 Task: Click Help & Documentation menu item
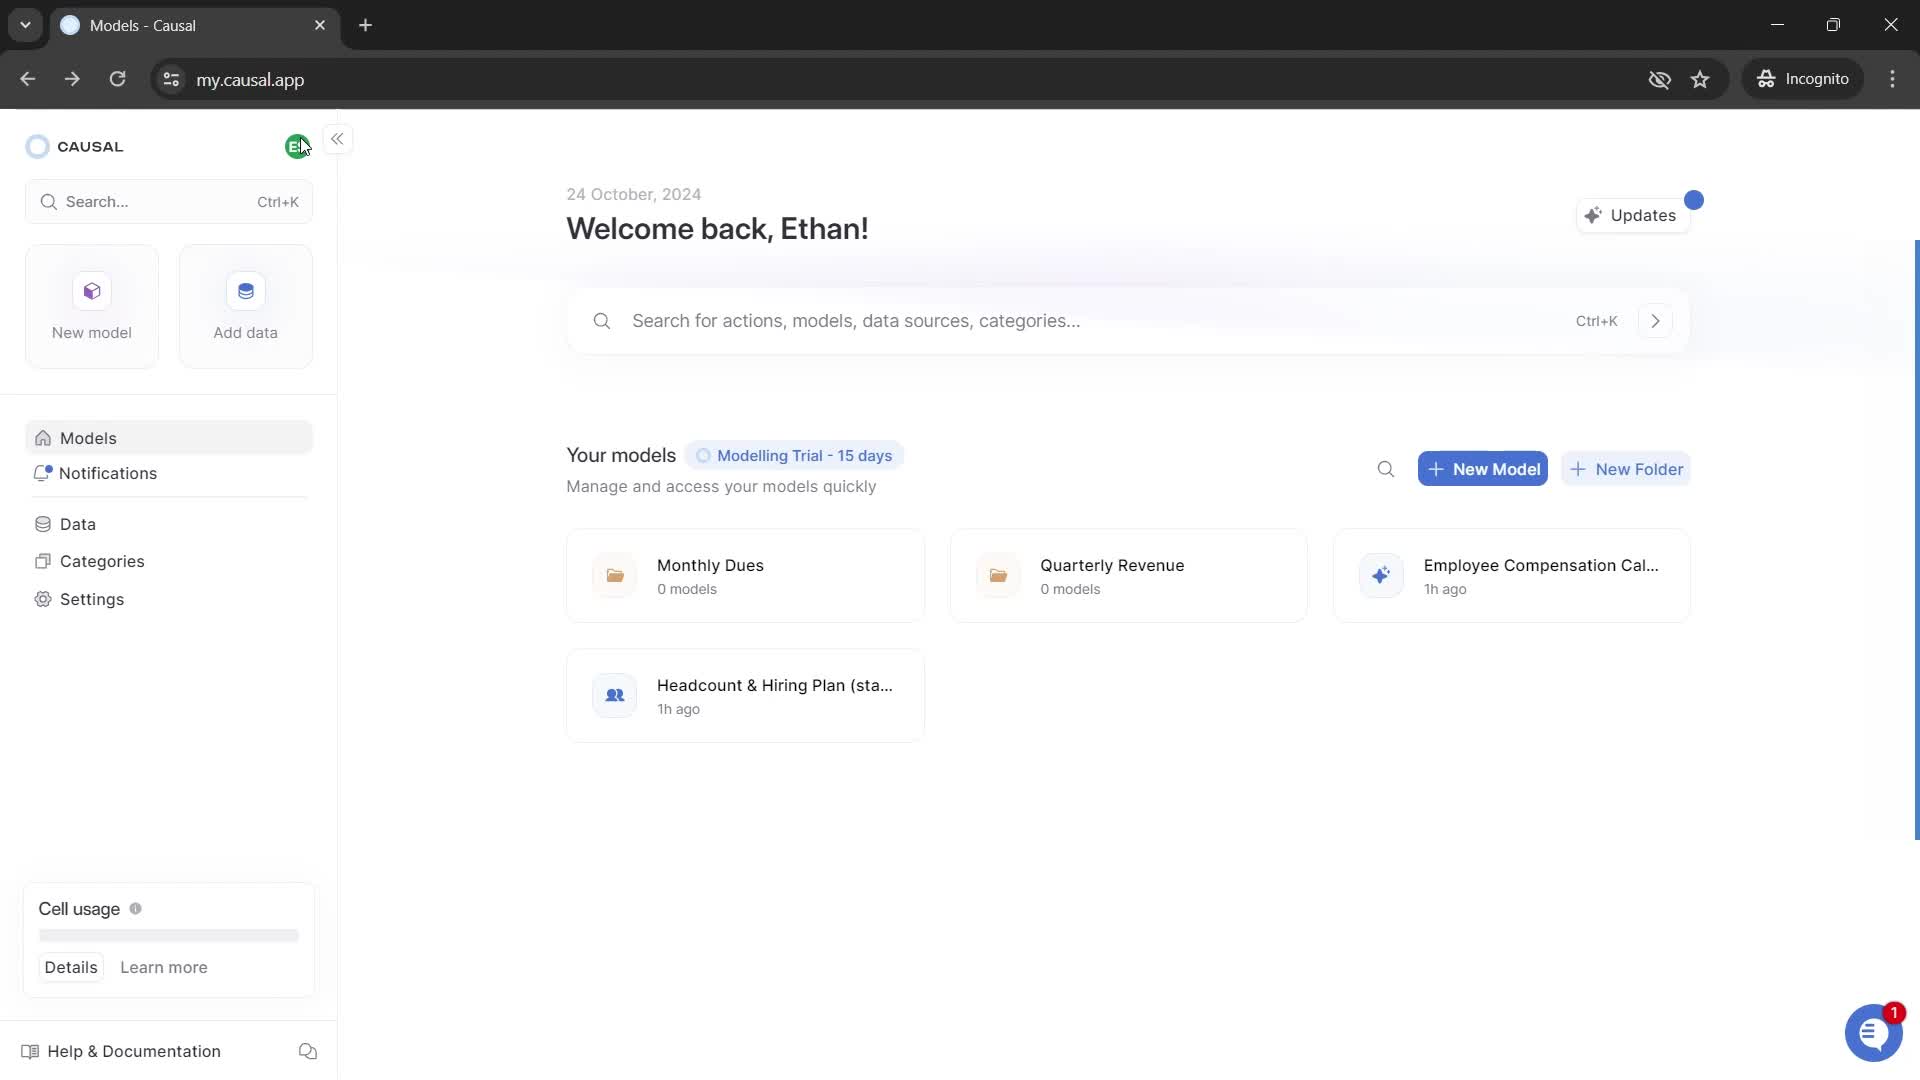(133, 1051)
